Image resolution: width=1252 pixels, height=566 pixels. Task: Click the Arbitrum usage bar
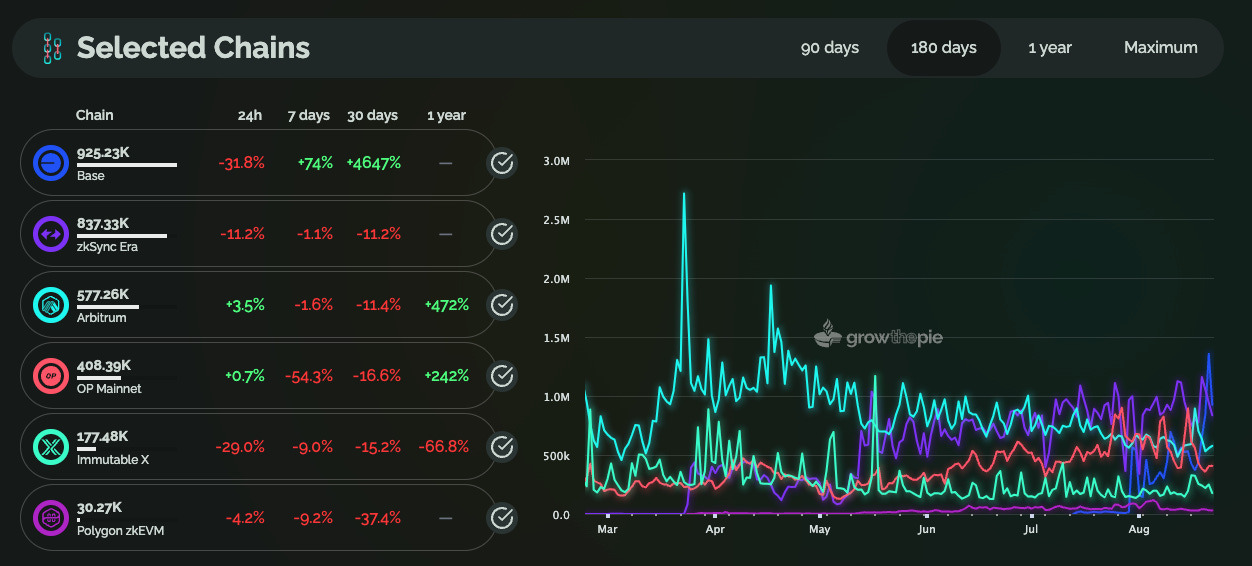108,306
